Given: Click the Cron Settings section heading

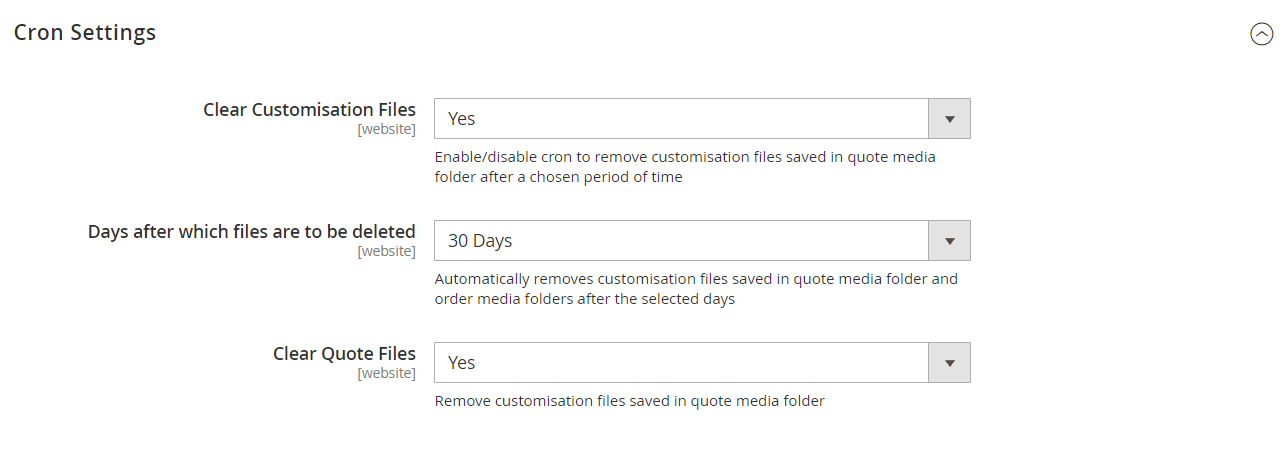Looking at the screenshot, I should [85, 32].
